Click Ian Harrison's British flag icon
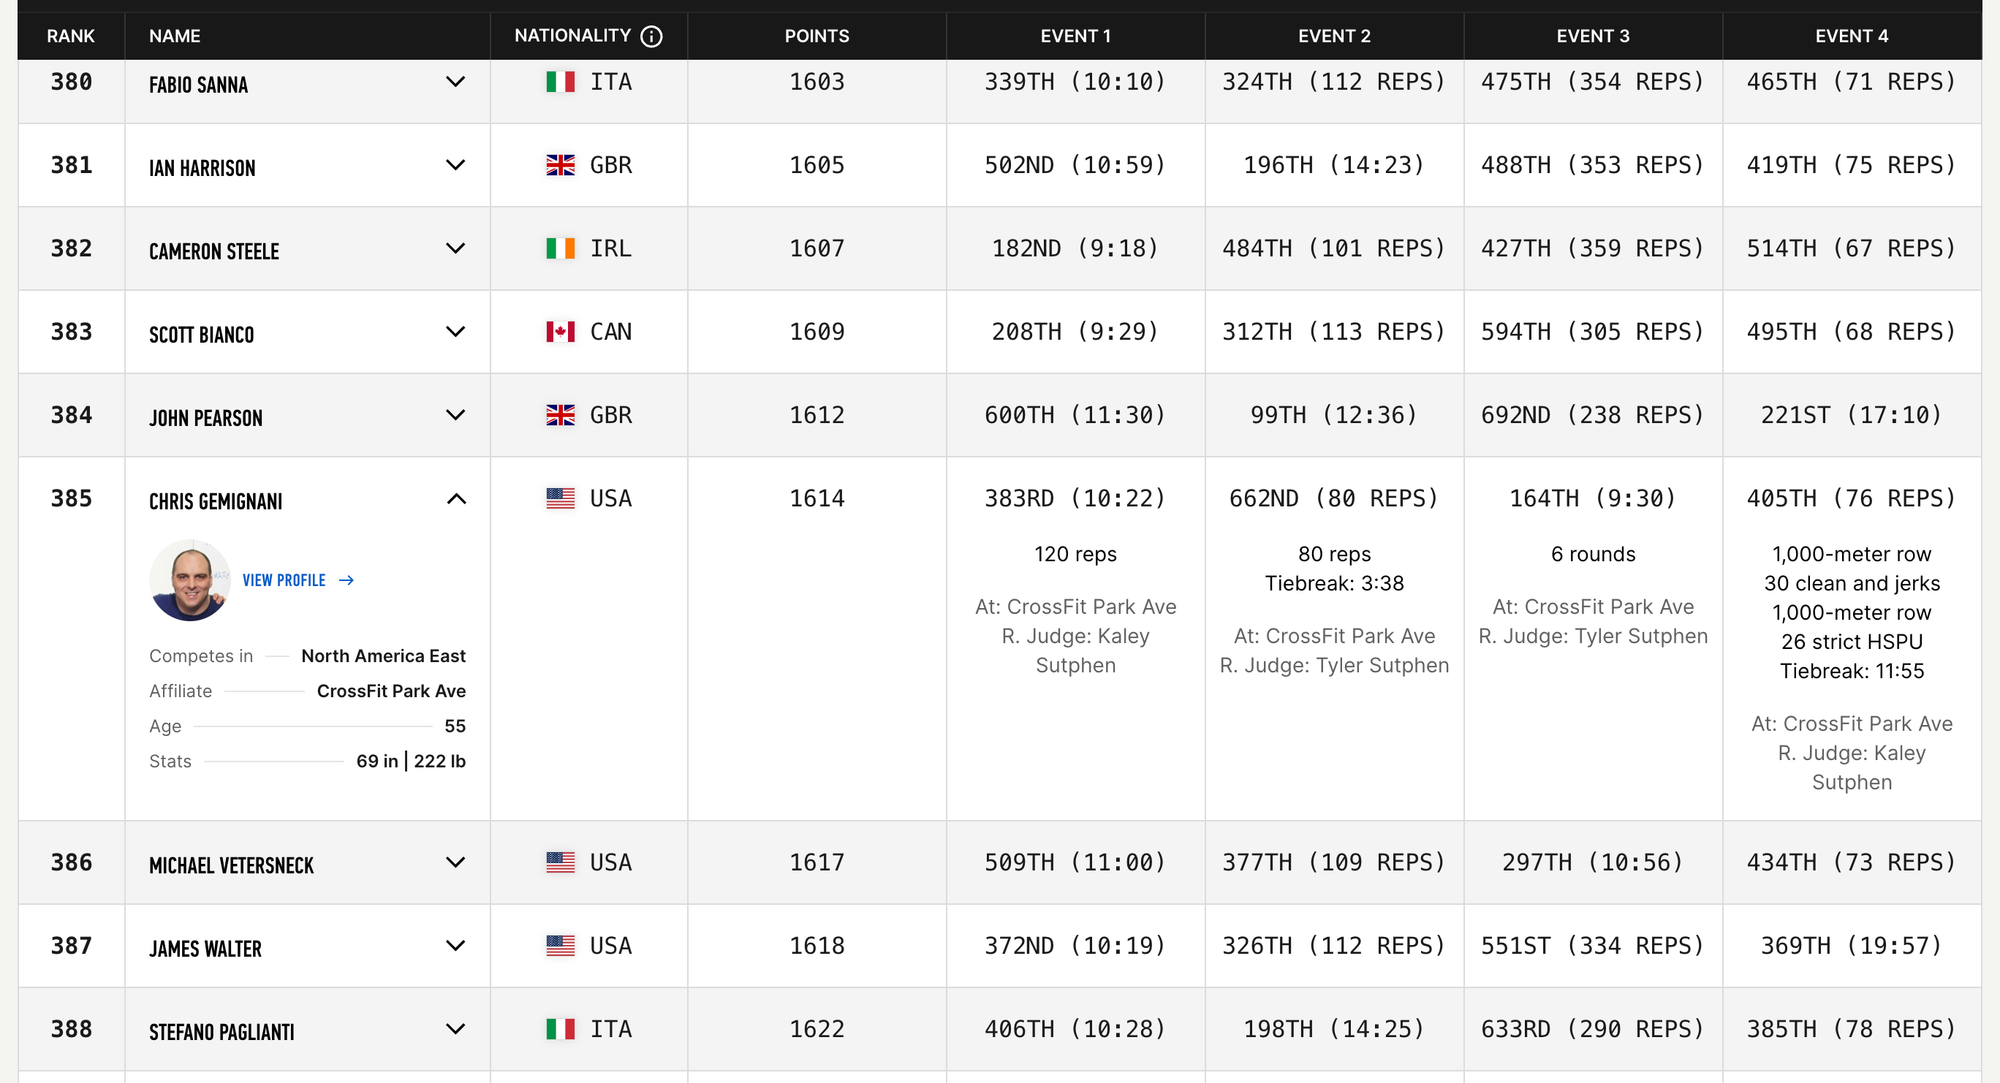The width and height of the screenshot is (2000, 1083). coord(560,165)
